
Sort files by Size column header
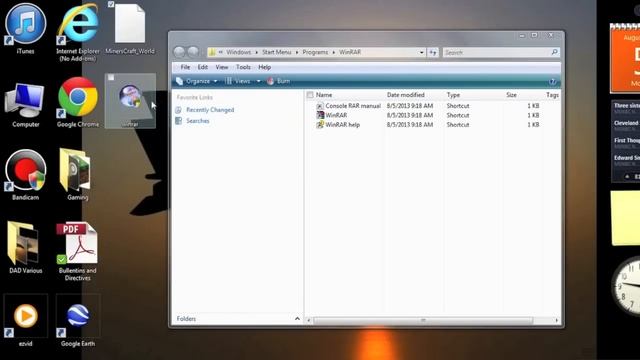511,95
